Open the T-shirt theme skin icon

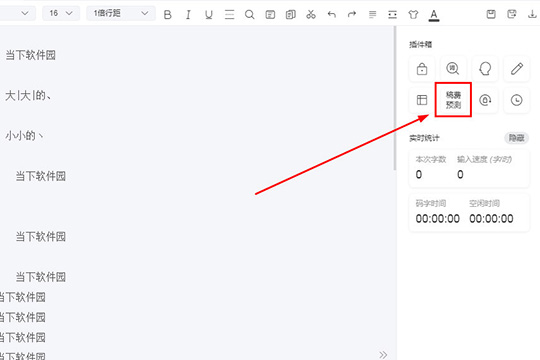[413, 14]
